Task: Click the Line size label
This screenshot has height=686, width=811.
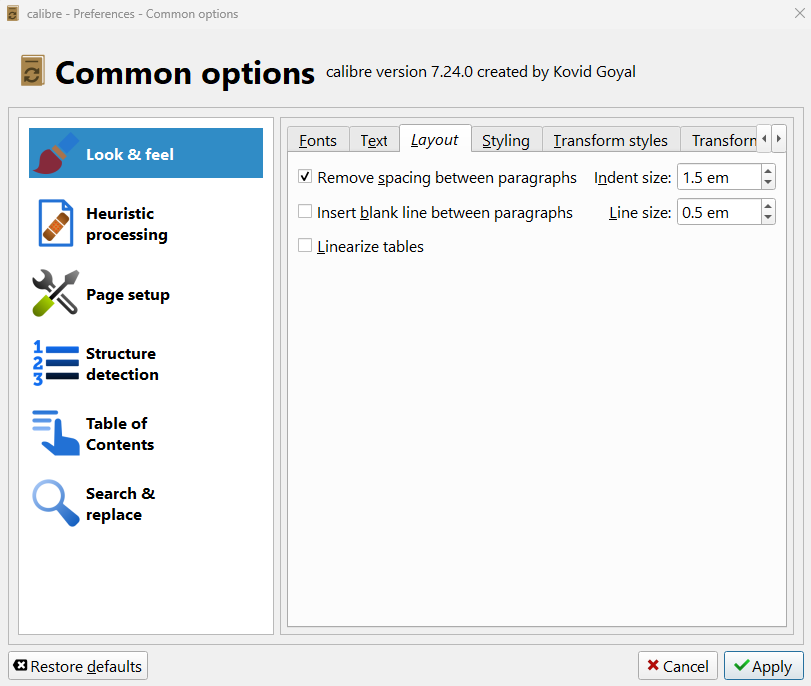Action: point(640,212)
